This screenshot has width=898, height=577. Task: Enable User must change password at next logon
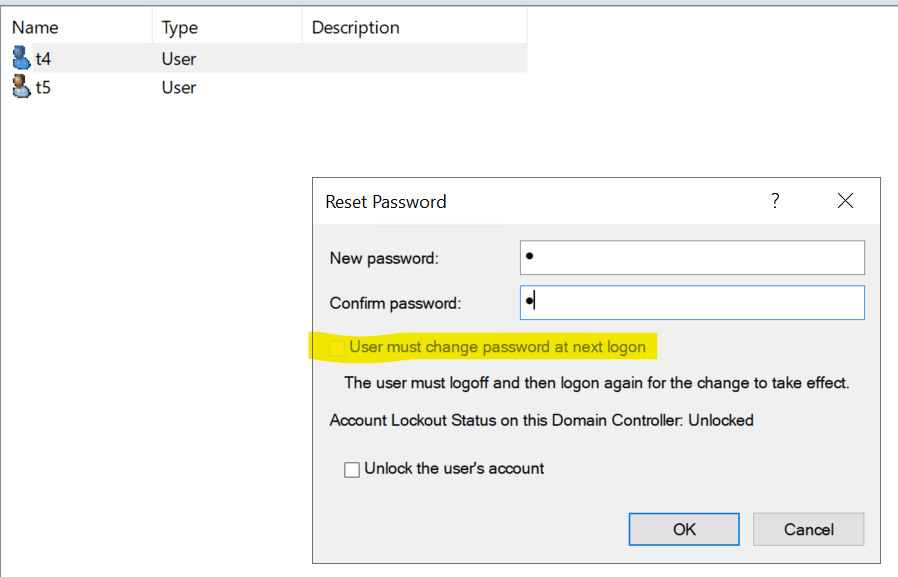click(337, 347)
